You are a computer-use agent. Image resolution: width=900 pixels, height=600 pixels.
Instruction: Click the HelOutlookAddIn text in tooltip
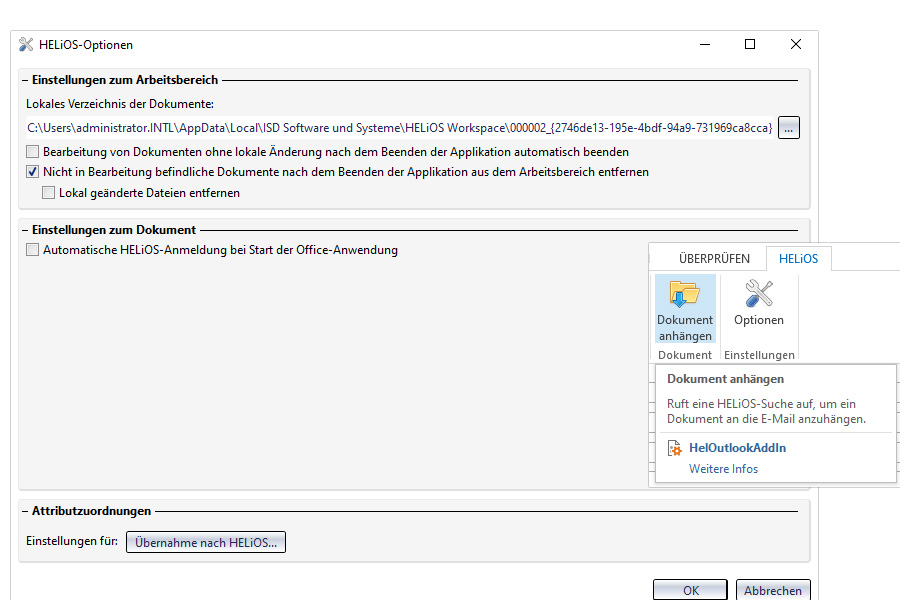click(x=737, y=448)
